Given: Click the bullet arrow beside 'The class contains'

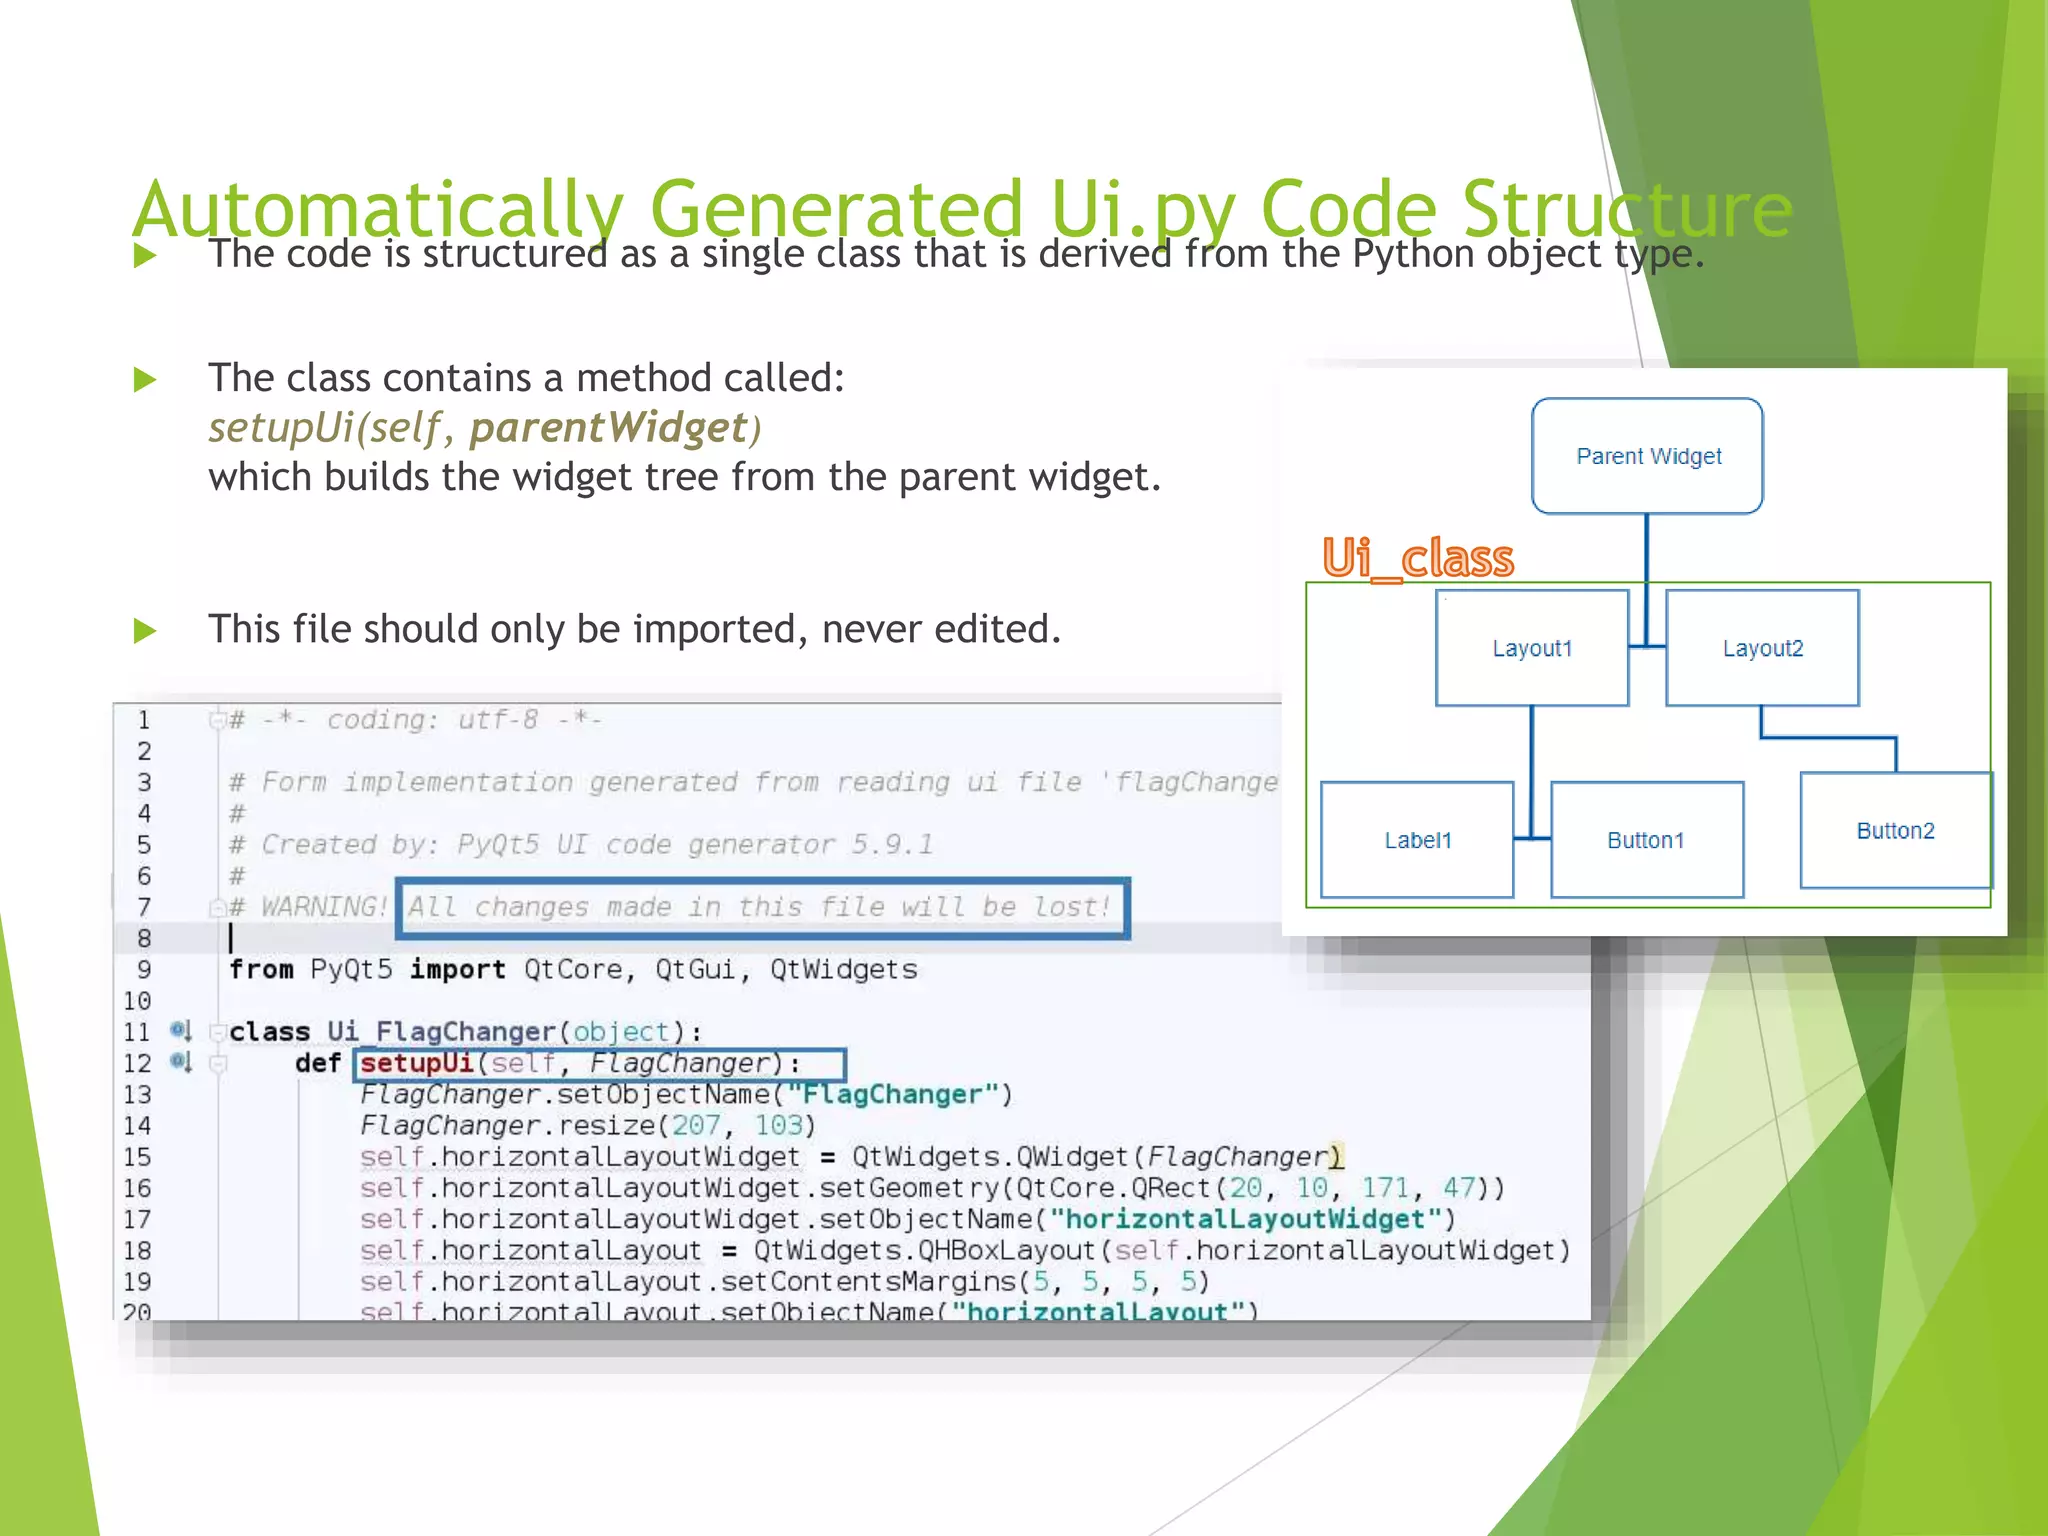Looking at the screenshot, I should tap(145, 379).
